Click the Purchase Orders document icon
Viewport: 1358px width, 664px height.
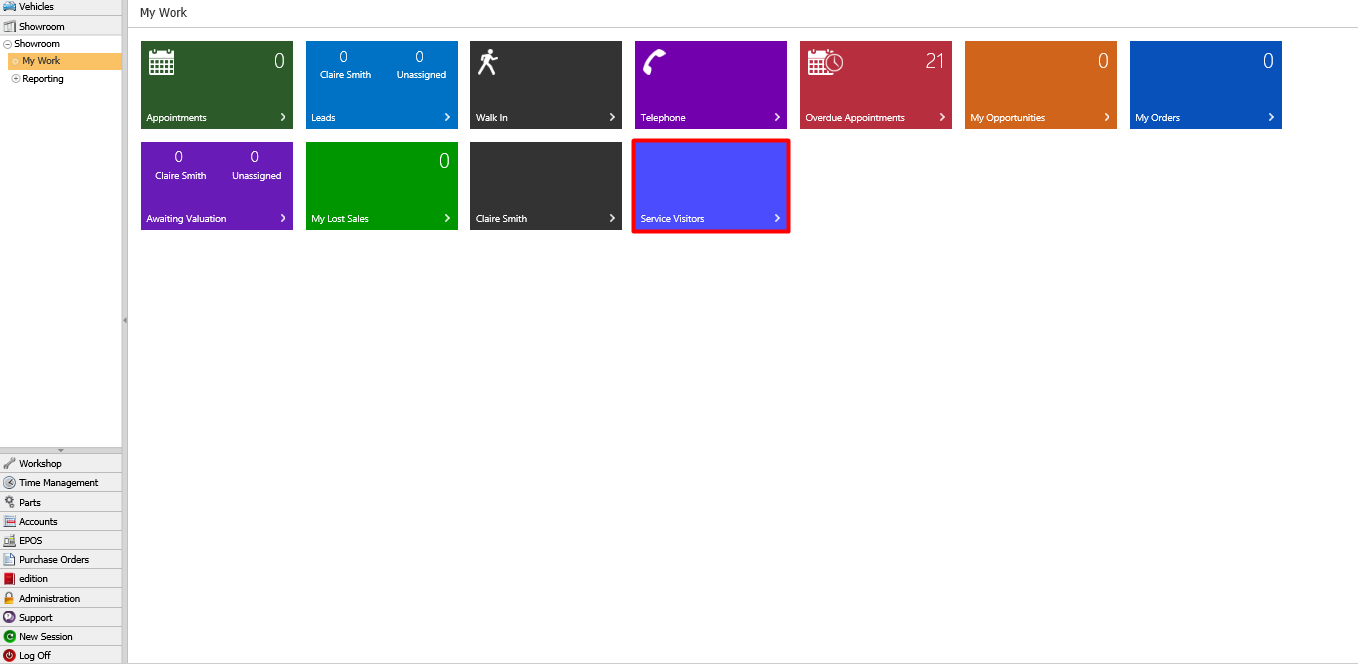[9, 559]
